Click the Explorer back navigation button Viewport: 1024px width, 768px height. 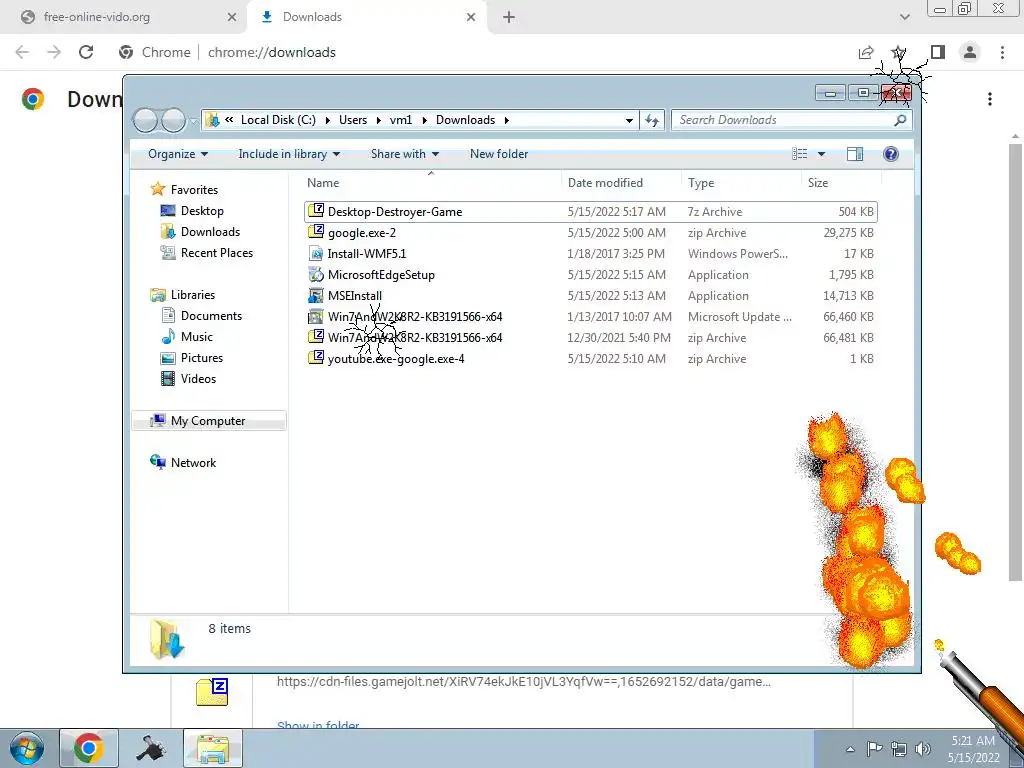coord(145,121)
